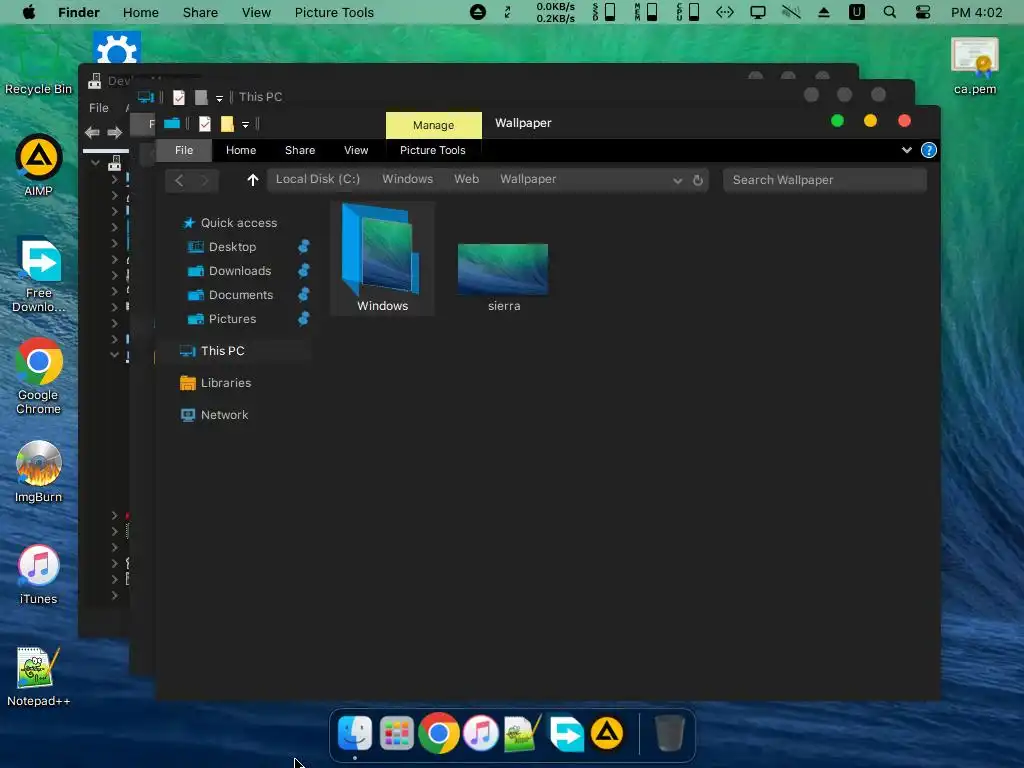Open Network in the navigation pane
The image size is (1024, 768).
tap(224, 415)
